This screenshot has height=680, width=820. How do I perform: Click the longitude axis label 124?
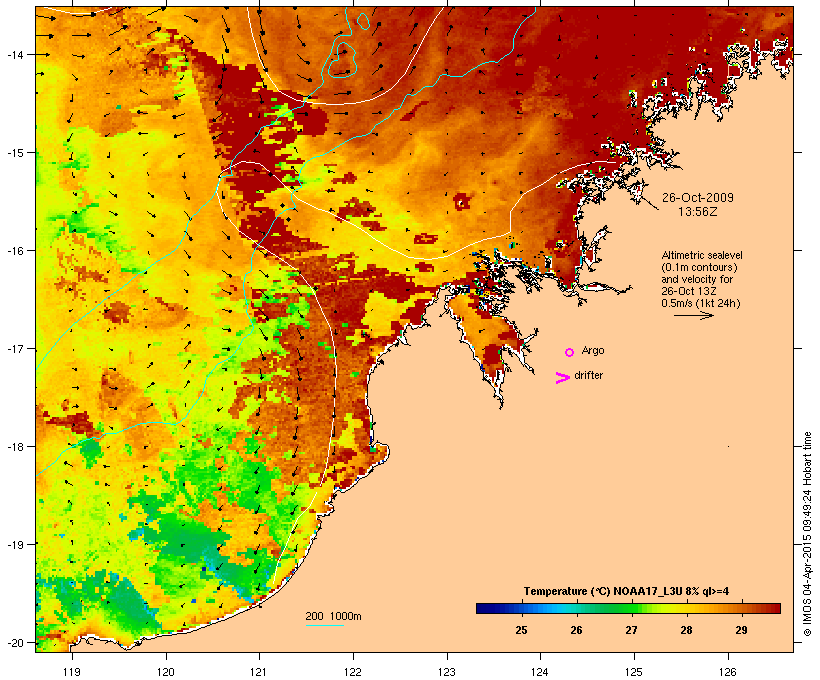coord(540,672)
